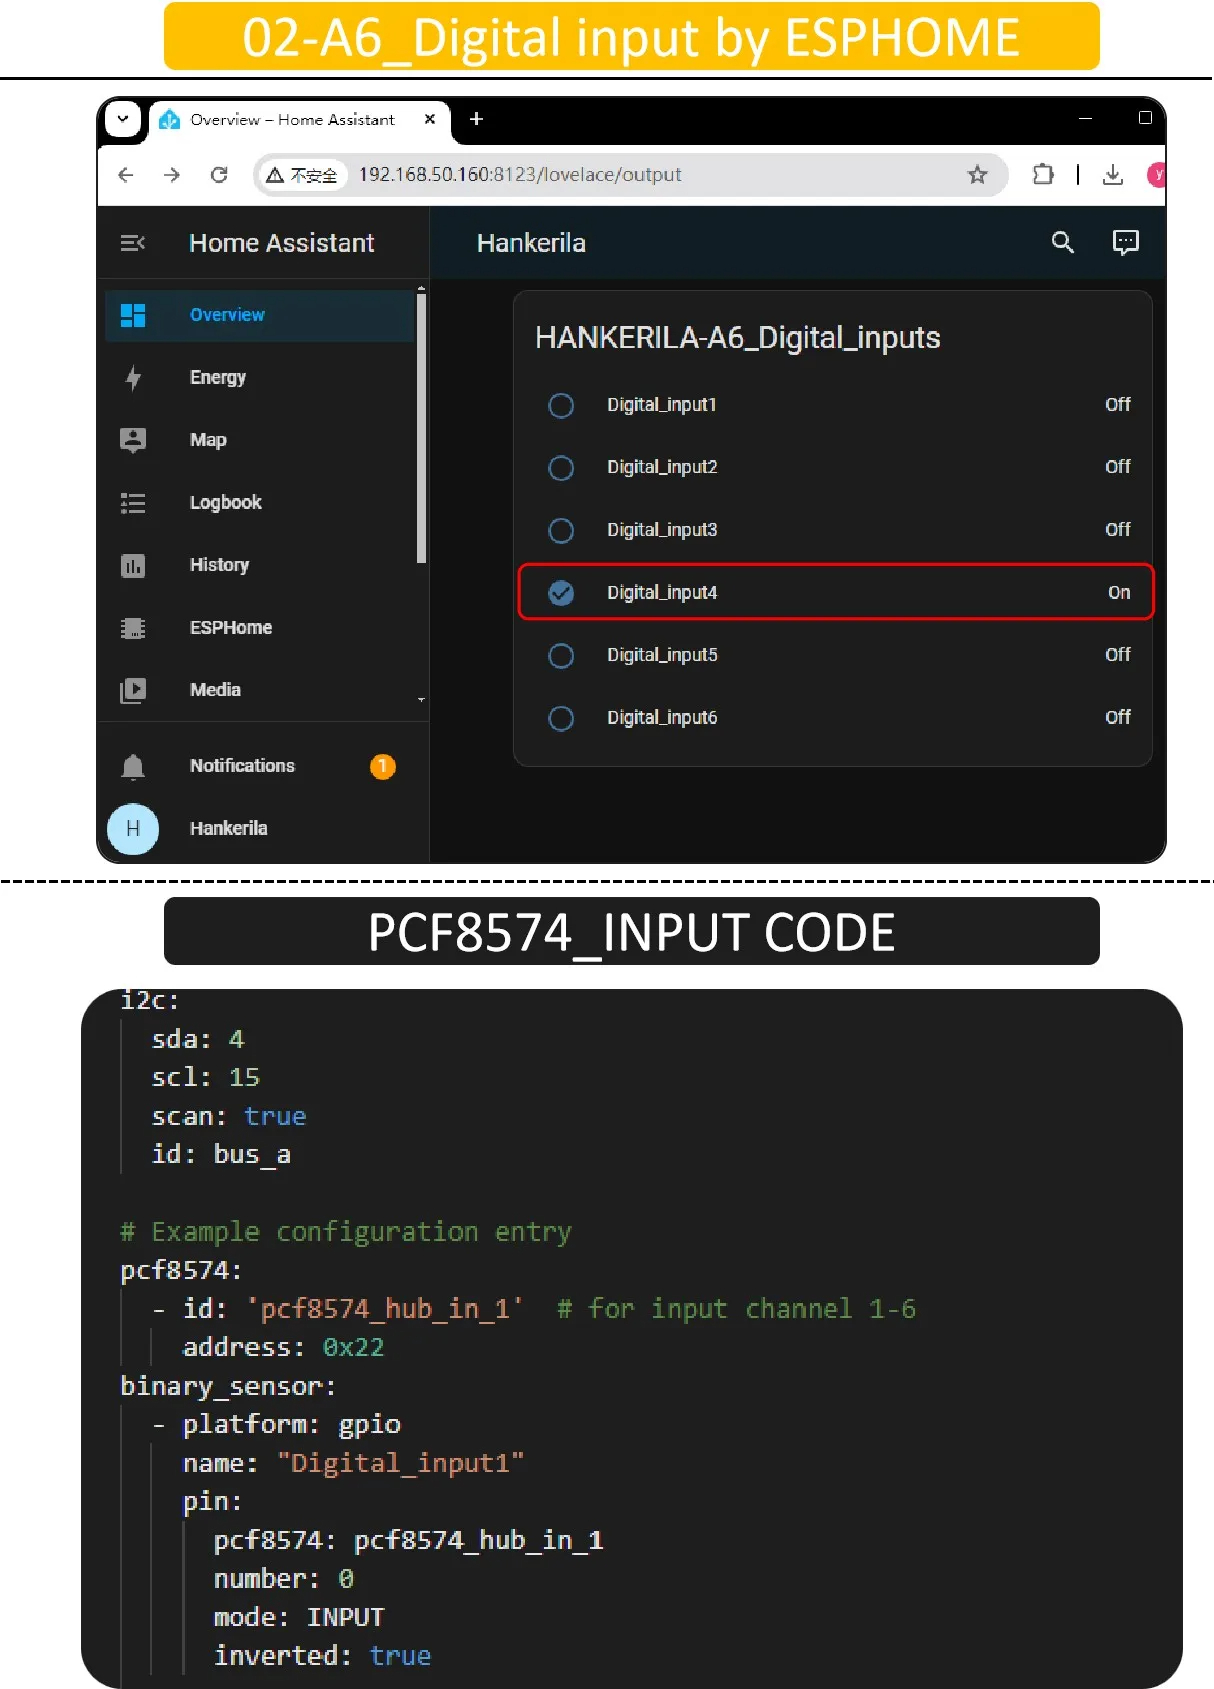This screenshot has height=1689, width=1214.
Task: Open the browser downloads icon
Action: pos(1113,175)
